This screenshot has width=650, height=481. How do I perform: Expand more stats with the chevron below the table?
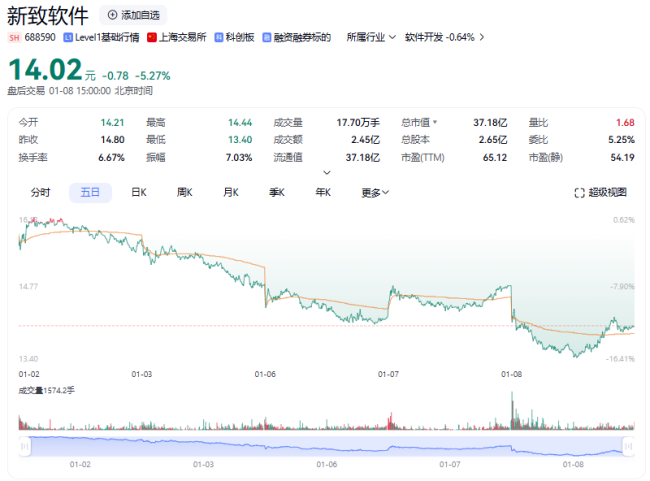point(327,172)
